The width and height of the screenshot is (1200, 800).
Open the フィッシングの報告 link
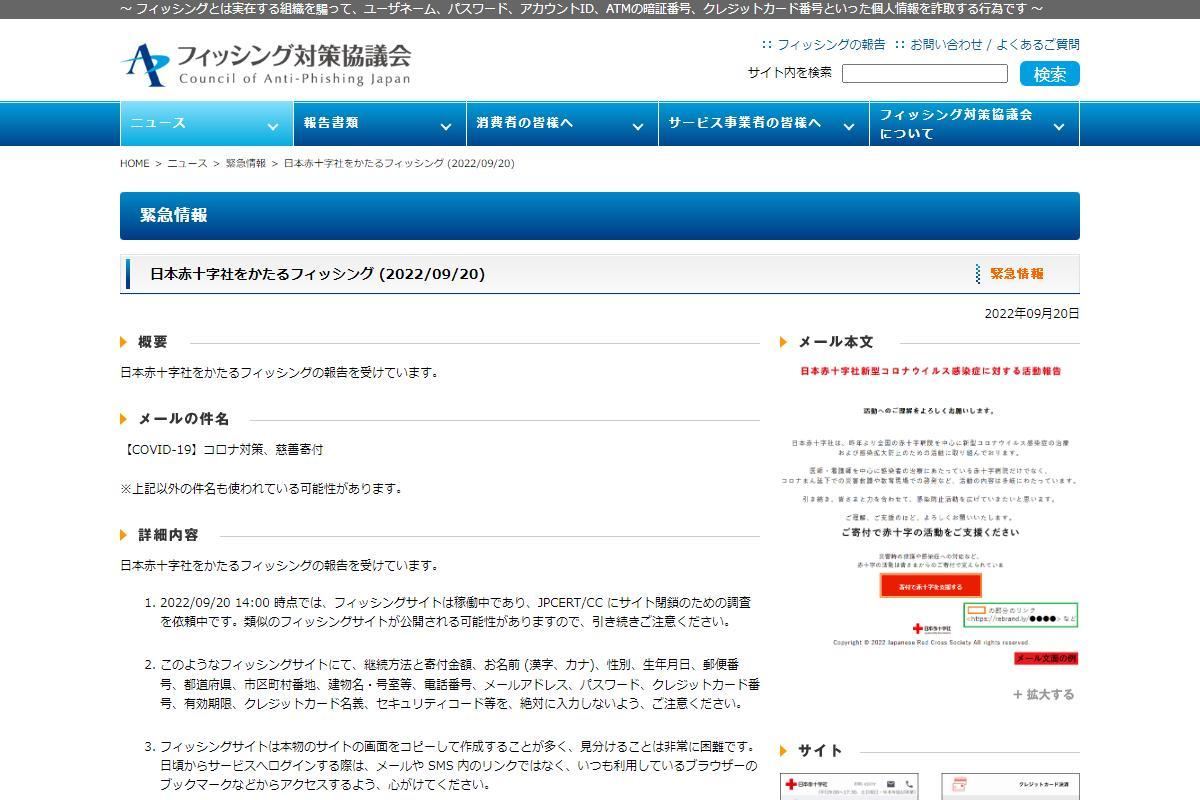tap(831, 44)
